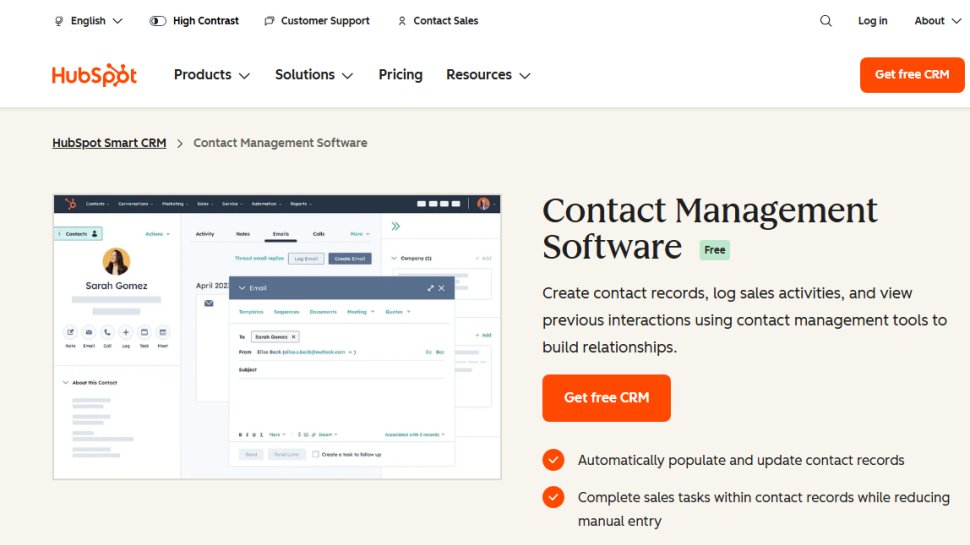Click the Get free CRM button below description
This screenshot has height=545, width=970.
point(606,398)
